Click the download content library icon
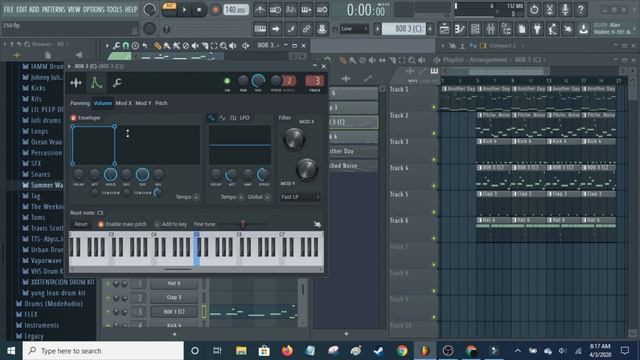This screenshot has height=360, width=640. click(584, 29)
